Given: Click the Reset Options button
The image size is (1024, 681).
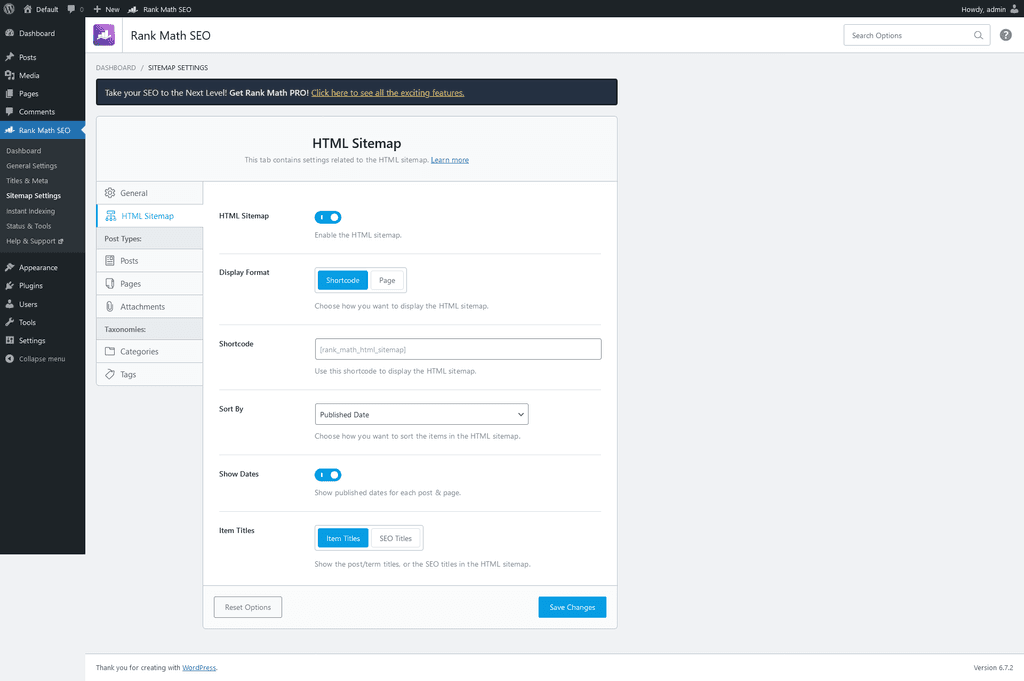Looking at the screenshot, I should [248, 607].
